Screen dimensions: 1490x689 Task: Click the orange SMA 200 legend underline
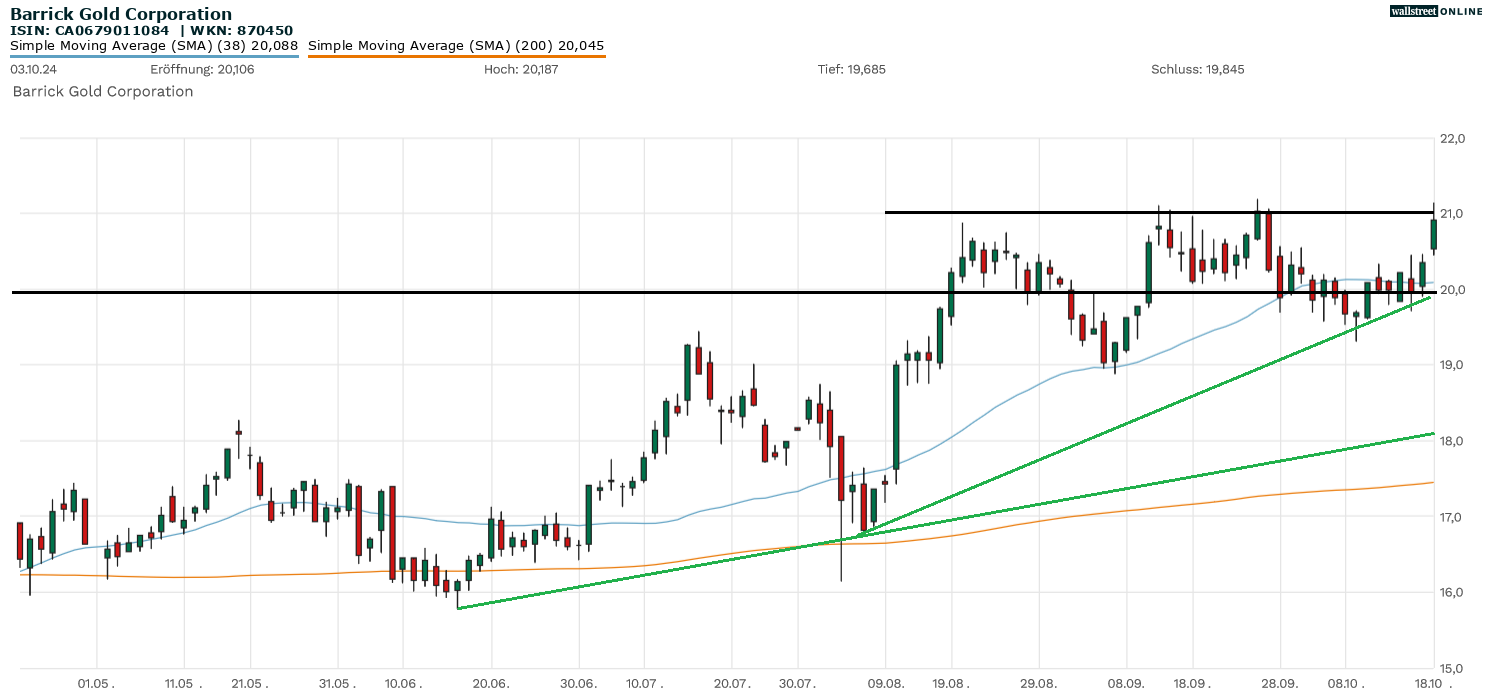456,56
